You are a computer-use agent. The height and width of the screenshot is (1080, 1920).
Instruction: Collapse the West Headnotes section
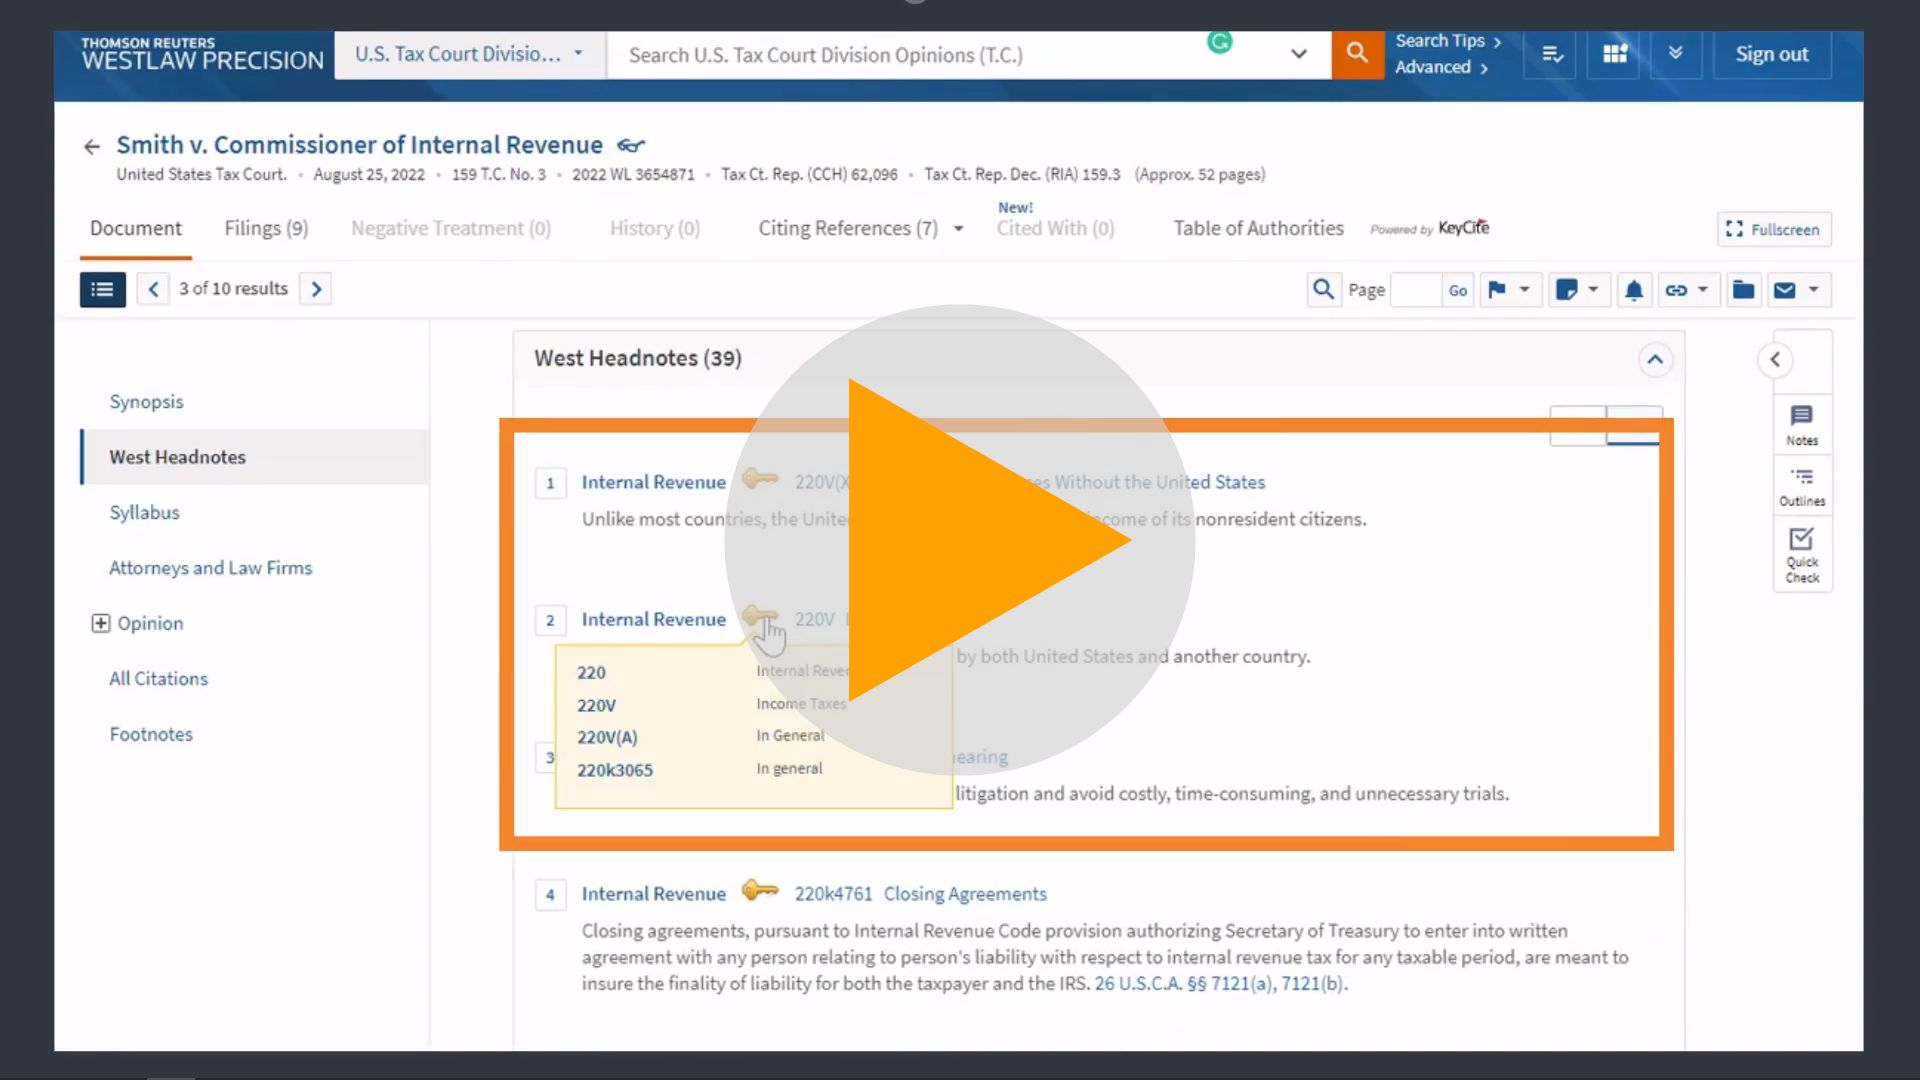1656,359
